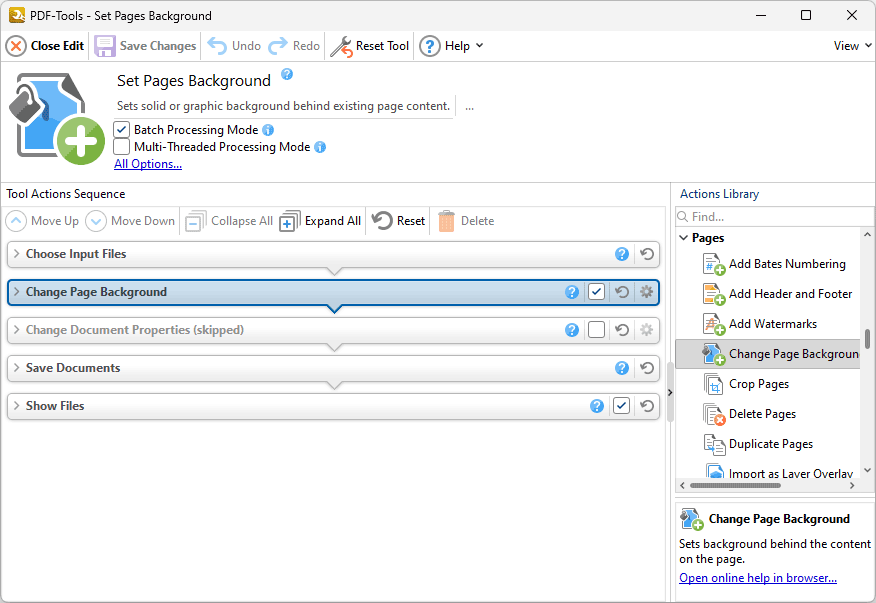Click help icon beside Set Pages Background title
This screenshot has height=603, width=876.
[287, 74]
